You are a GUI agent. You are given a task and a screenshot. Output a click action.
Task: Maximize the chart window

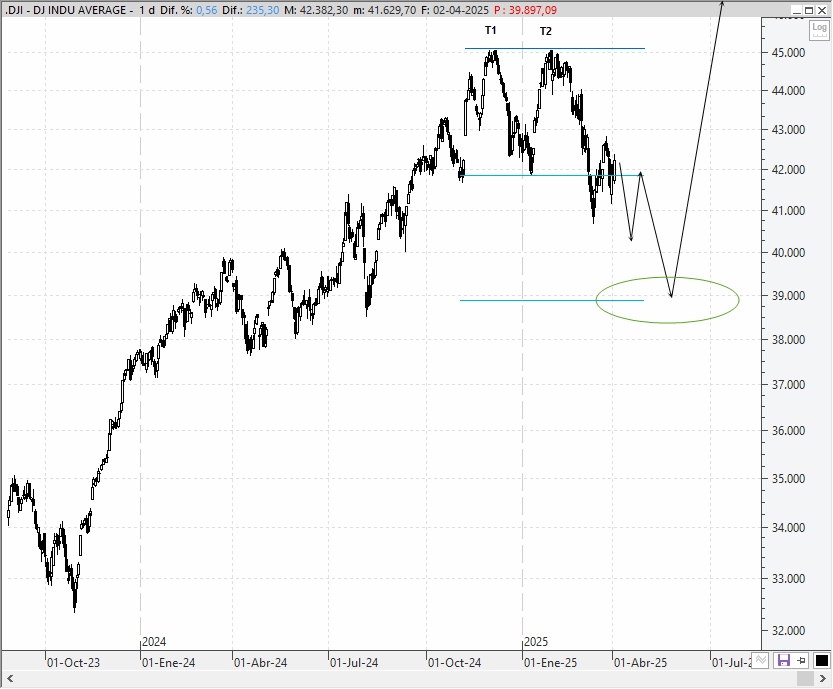(x=809, y=10)
